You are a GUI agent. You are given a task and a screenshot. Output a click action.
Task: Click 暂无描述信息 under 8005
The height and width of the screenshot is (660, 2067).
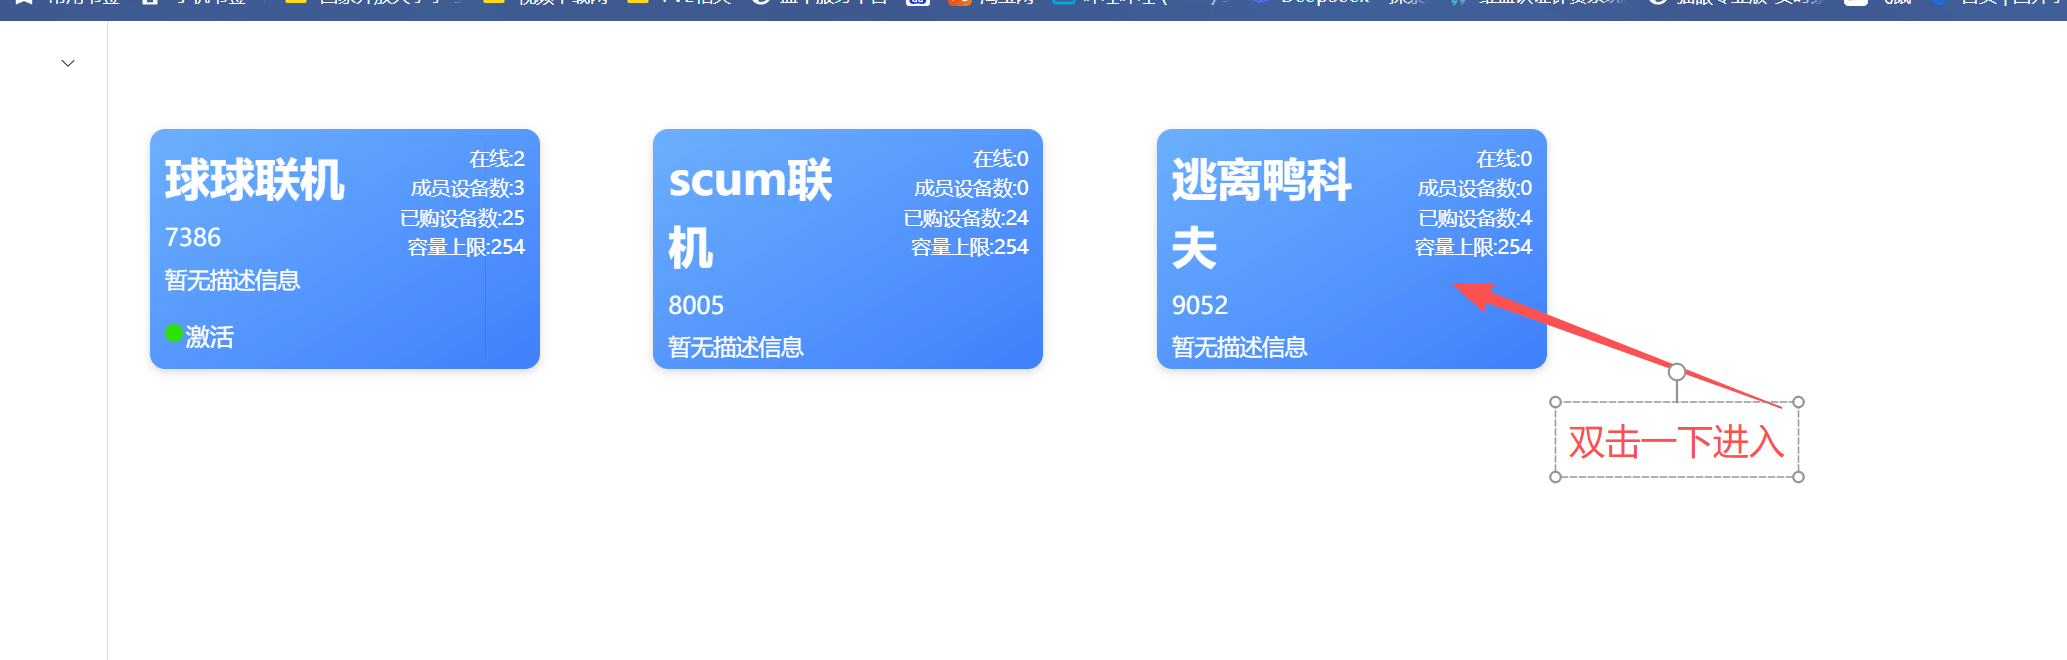[736, 347]
